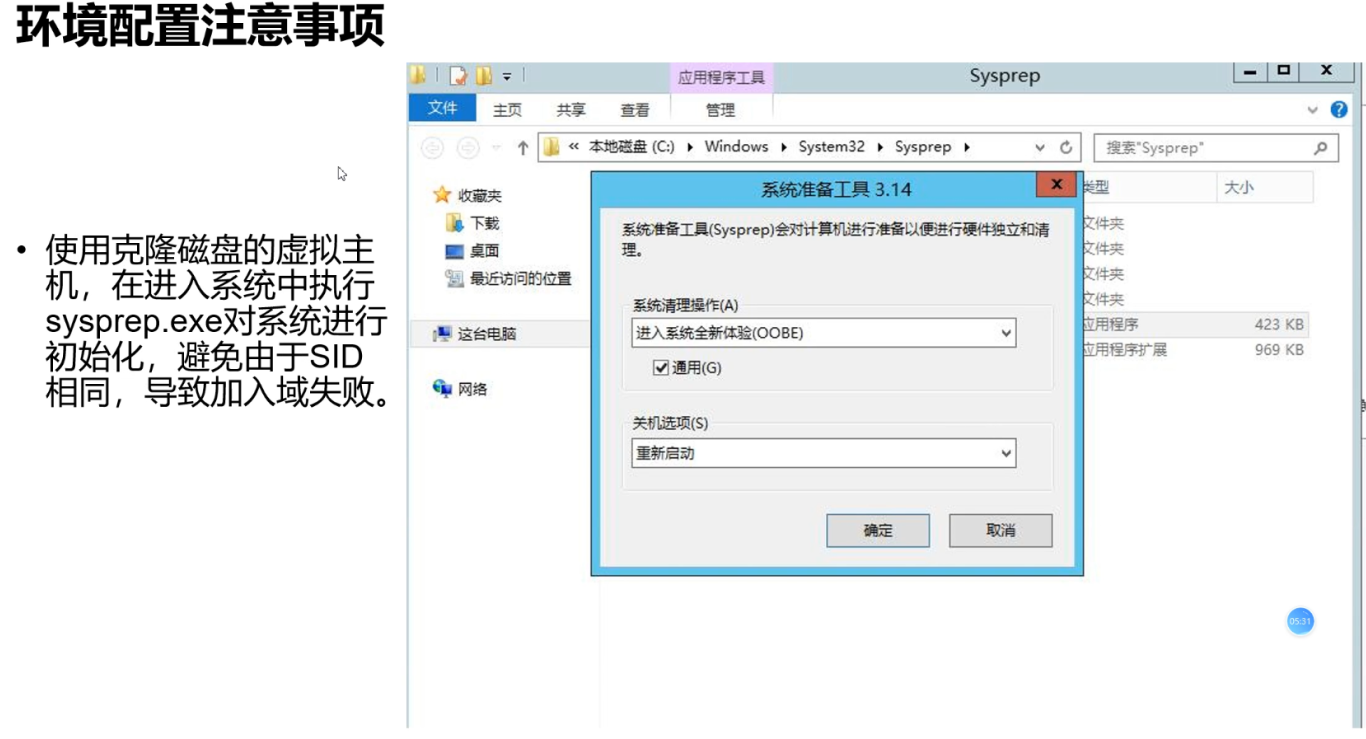
Task: Select the 423 KB application file row
Action: 1194,324
